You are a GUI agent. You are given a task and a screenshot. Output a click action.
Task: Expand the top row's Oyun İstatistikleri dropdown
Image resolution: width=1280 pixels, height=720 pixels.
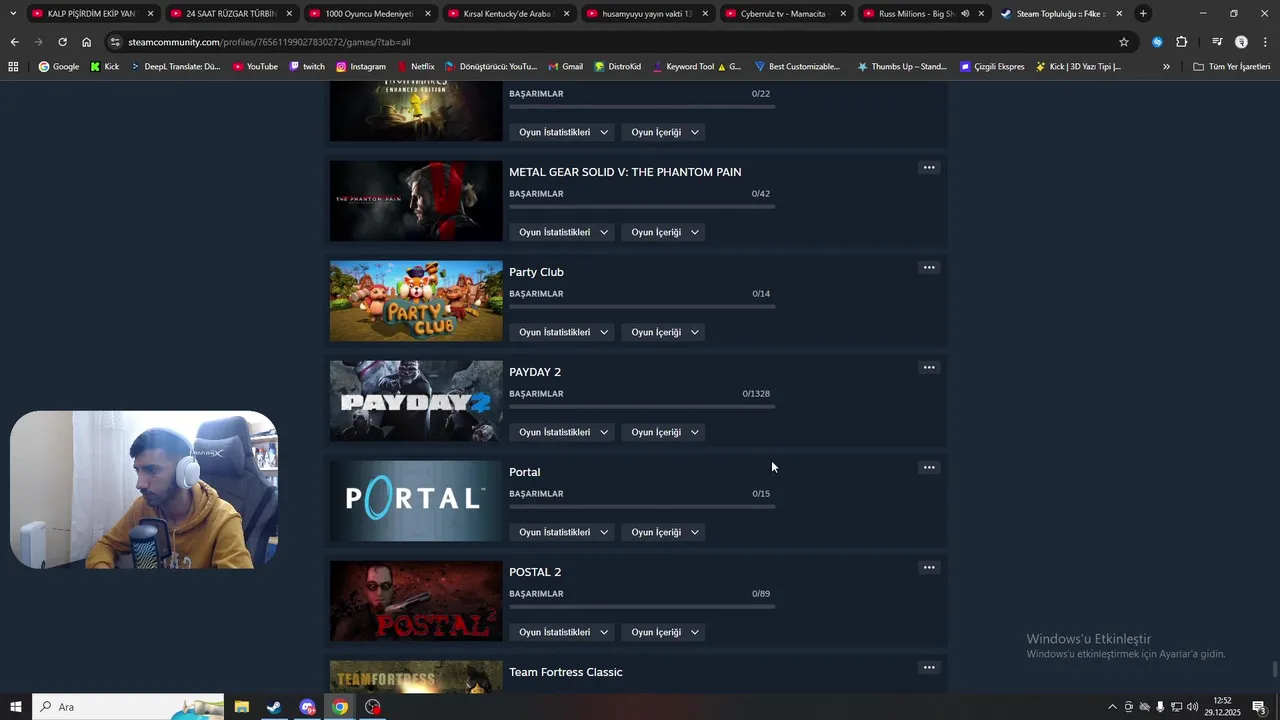[563, 132]
